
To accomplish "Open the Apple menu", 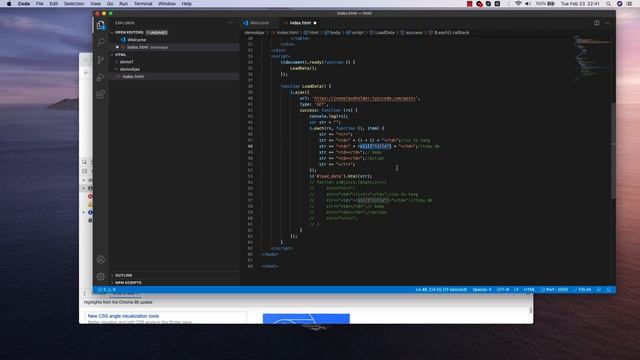I will click(x=9, y=4).
